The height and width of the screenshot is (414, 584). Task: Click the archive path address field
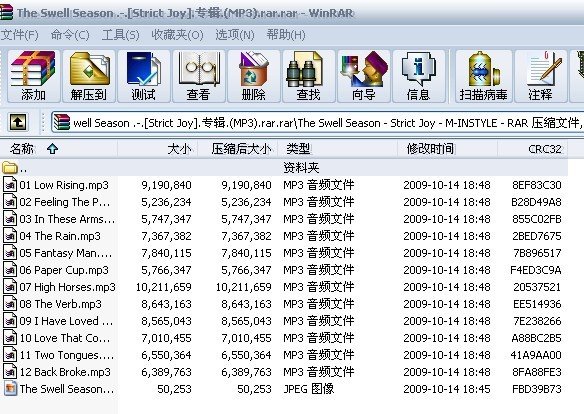pyautogui.click(x=318, y=122)
